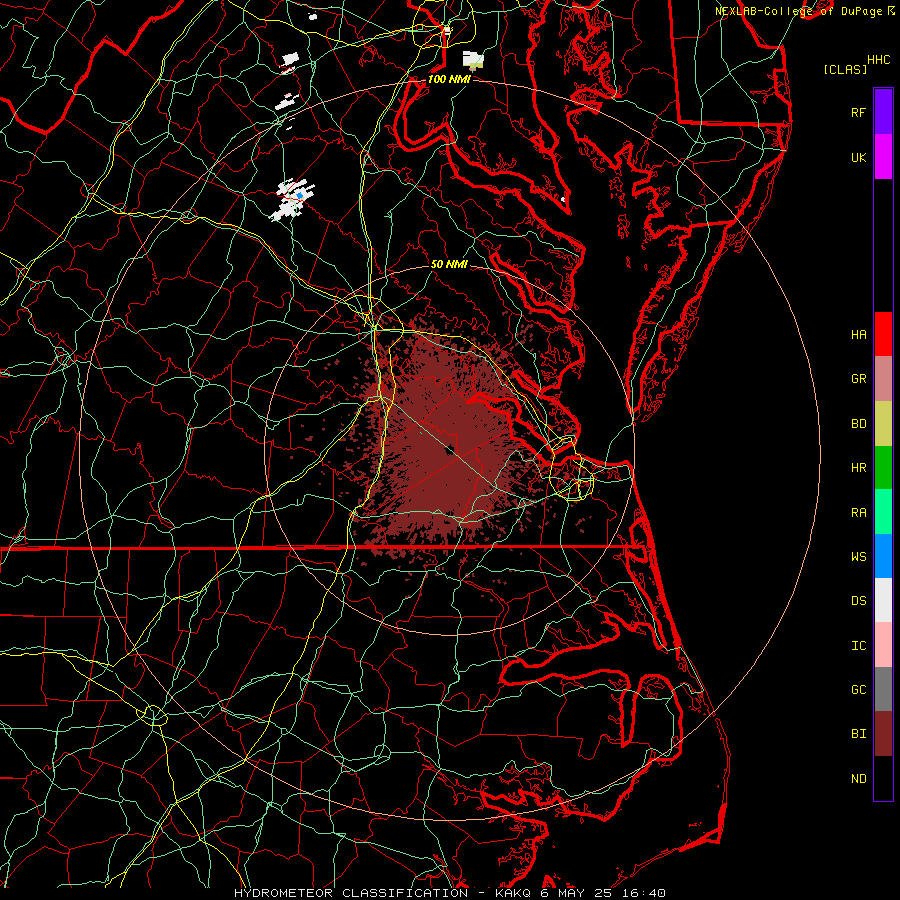Pick the HR green legend swatch
Viewport: 900px width, 900px height.
(883, 468)
